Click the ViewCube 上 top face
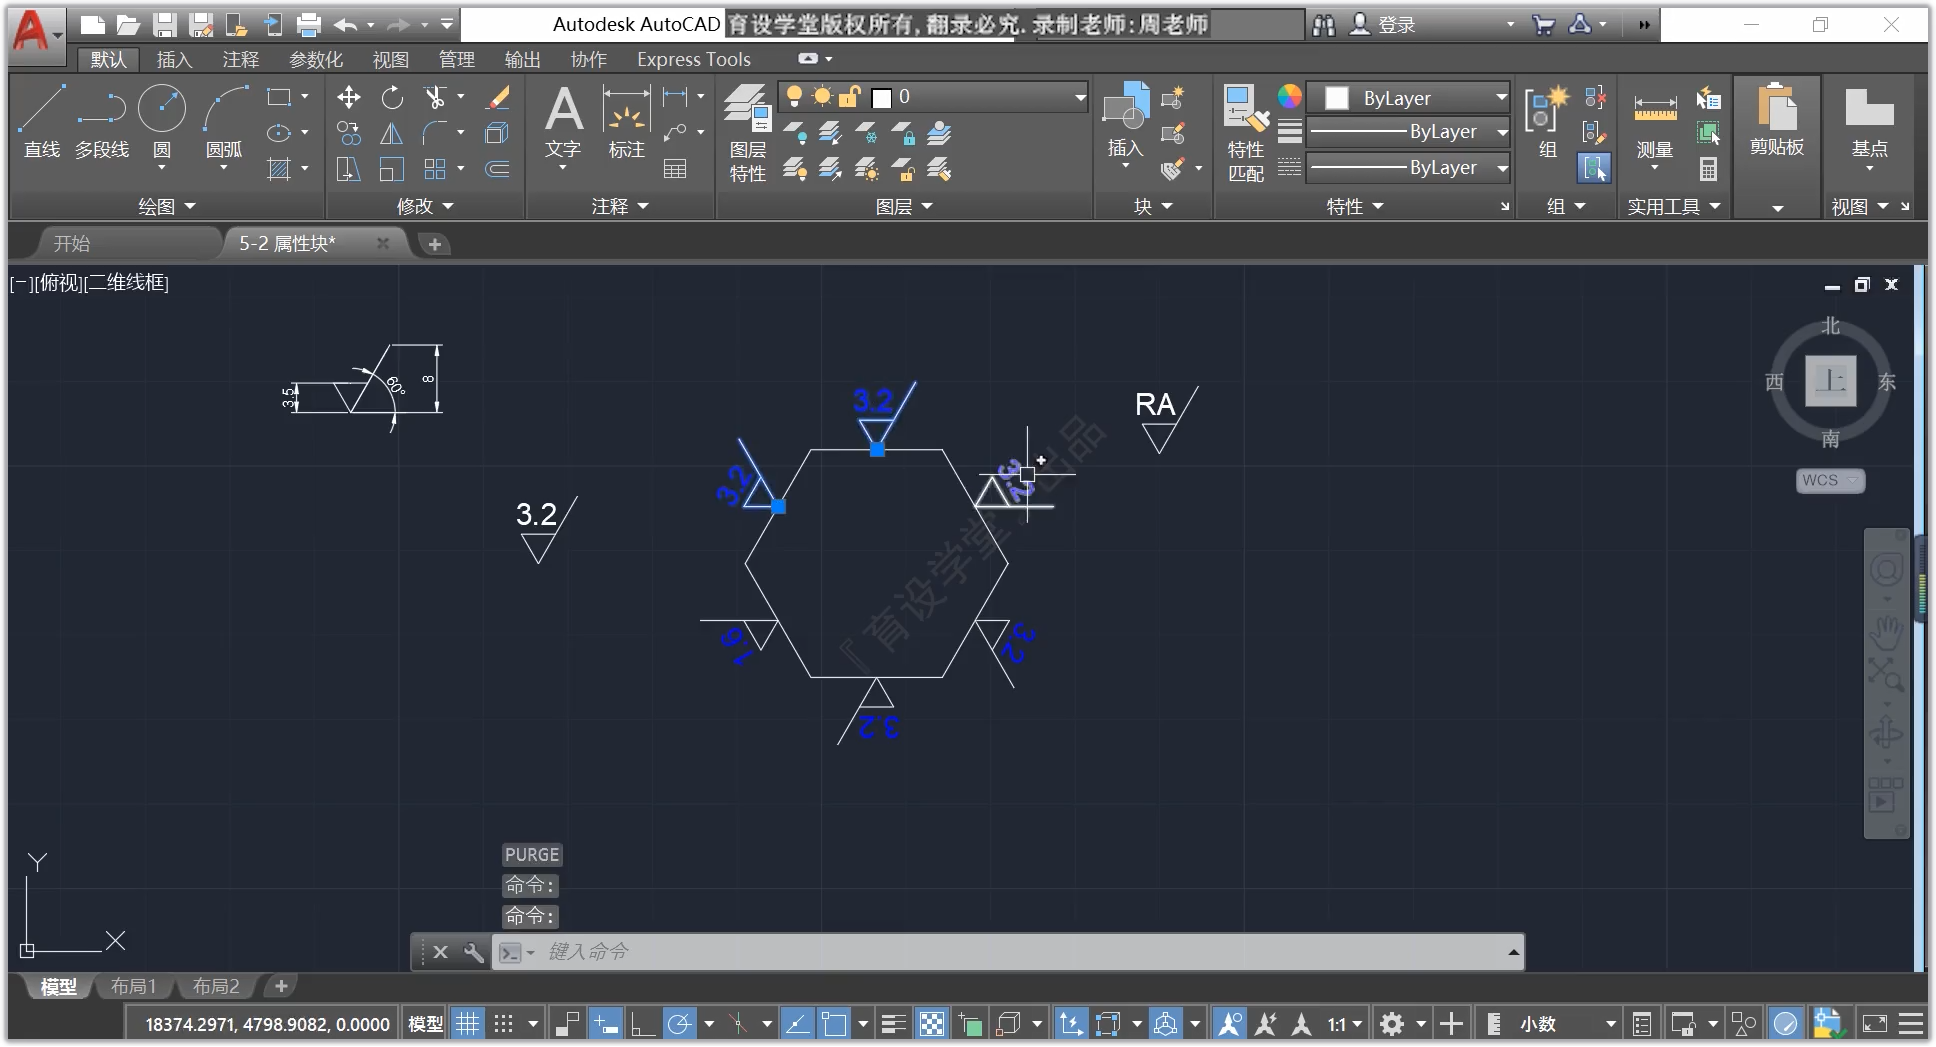Image resolution: width=1936 pixels, height=1047 pixels. point(1830,381)
